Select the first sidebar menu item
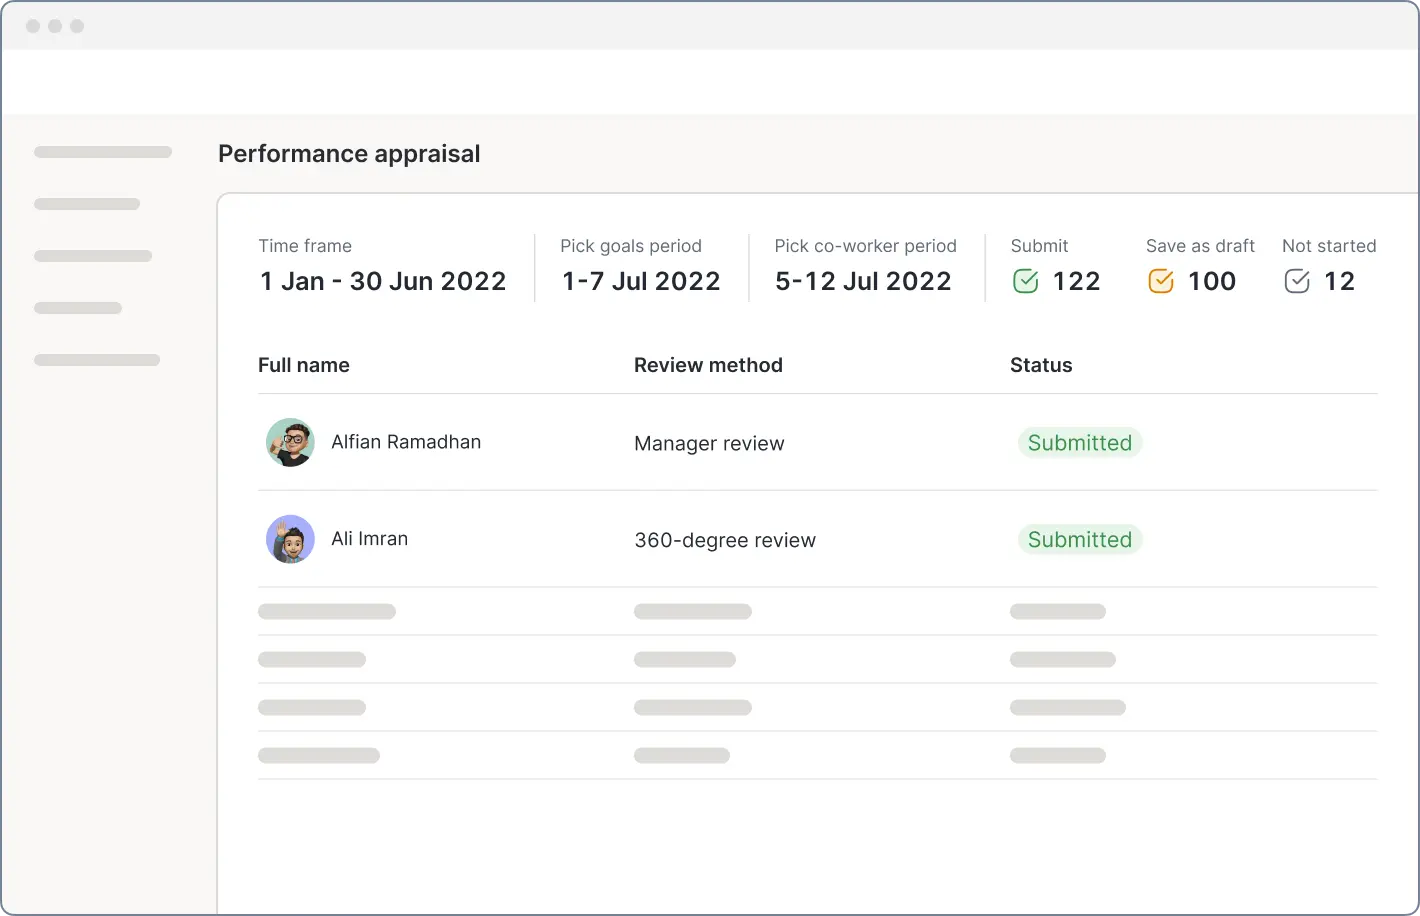1420x916 pixels. point(103,152)
